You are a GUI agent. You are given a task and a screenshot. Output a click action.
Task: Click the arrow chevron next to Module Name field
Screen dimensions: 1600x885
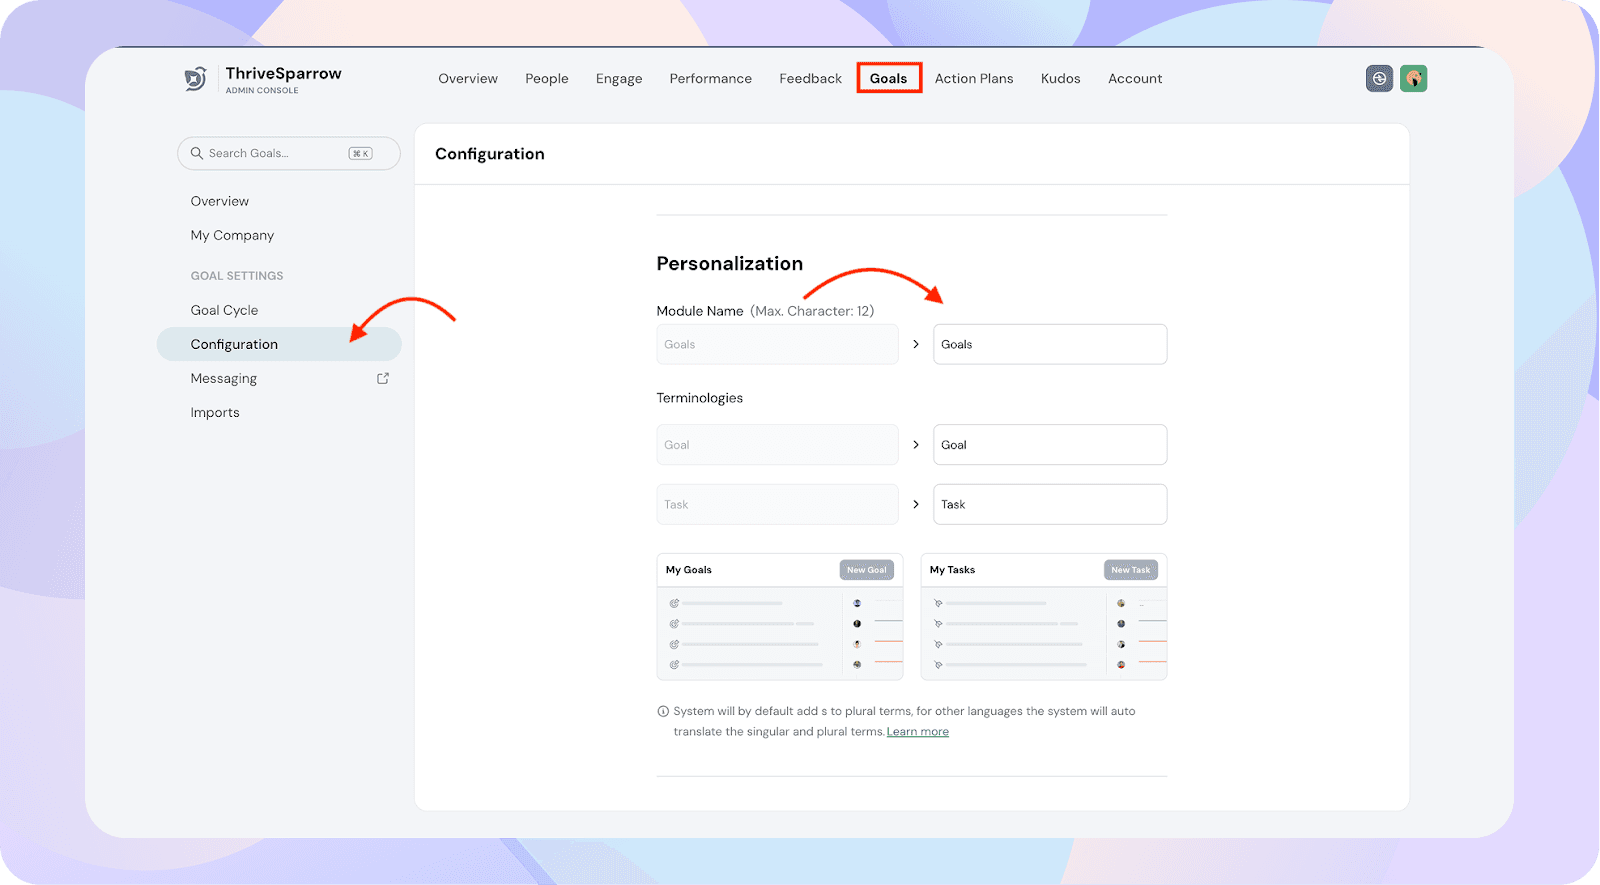click(915, 344)
